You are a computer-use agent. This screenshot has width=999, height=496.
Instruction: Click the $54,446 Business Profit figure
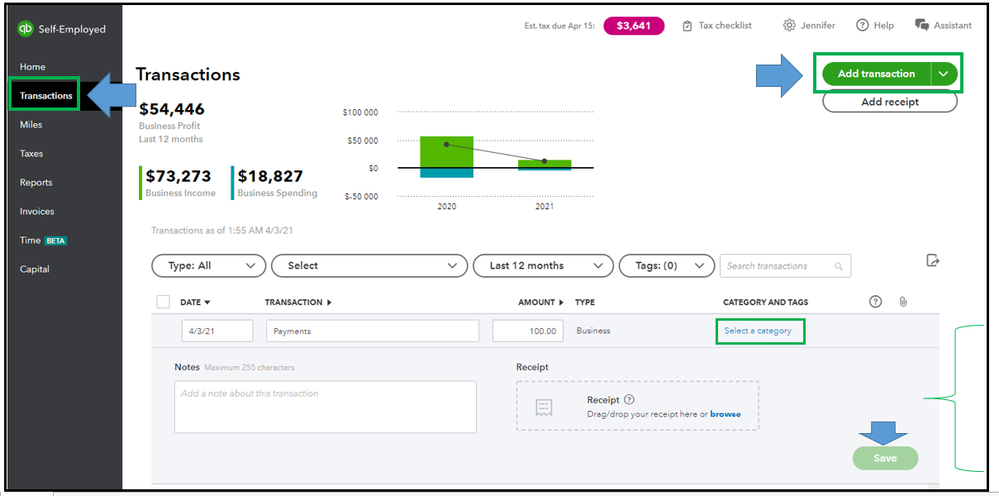(172, 109)
